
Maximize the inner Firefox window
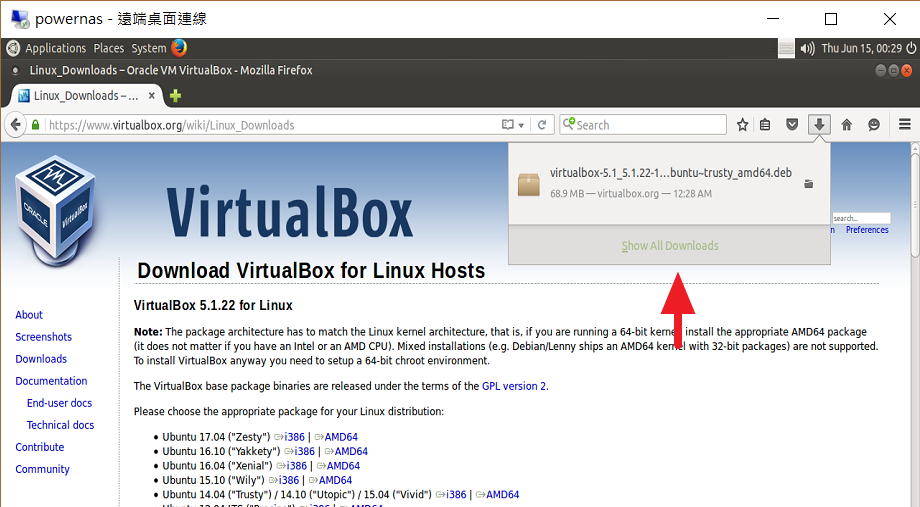click(893, 70)
